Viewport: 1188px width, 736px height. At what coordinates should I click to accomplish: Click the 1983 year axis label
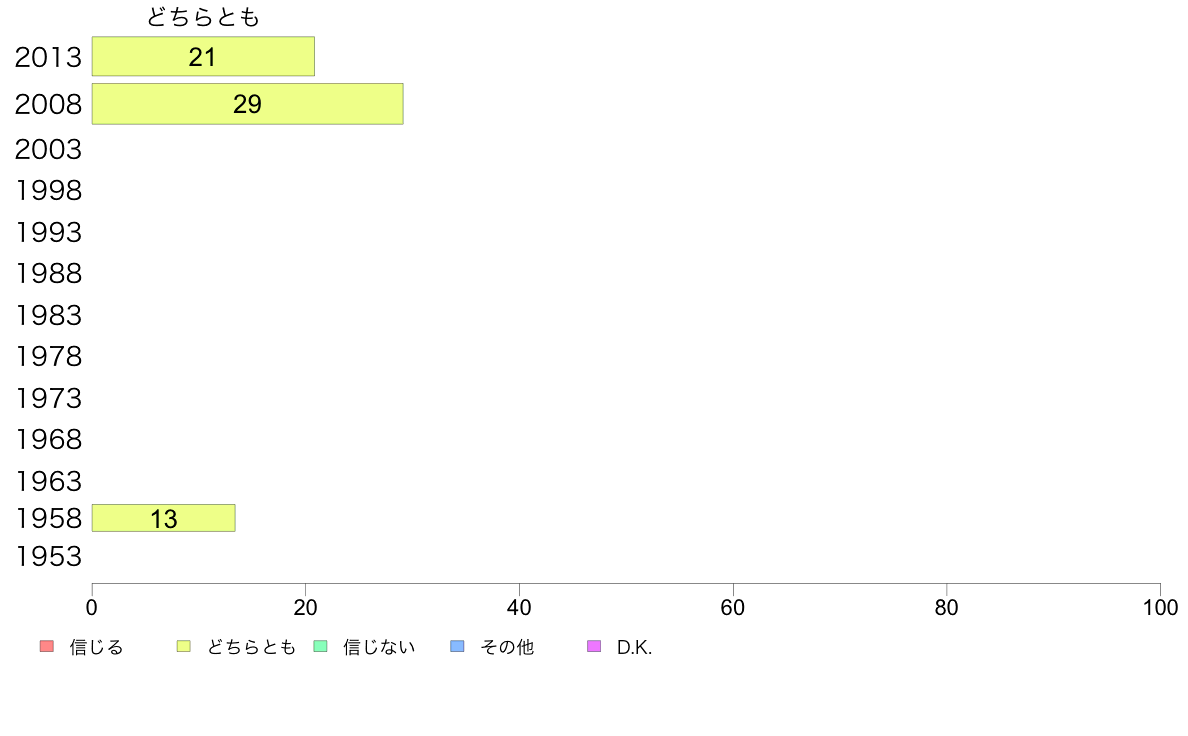(48, 315)
